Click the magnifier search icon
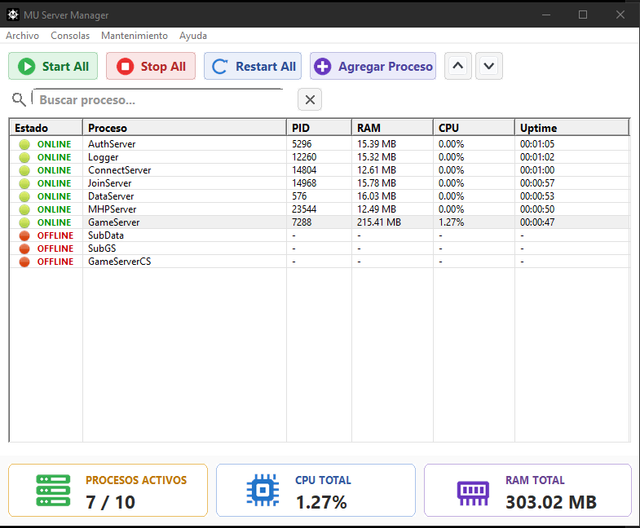Viewport: 640px width, 528px height. [18, 100]
